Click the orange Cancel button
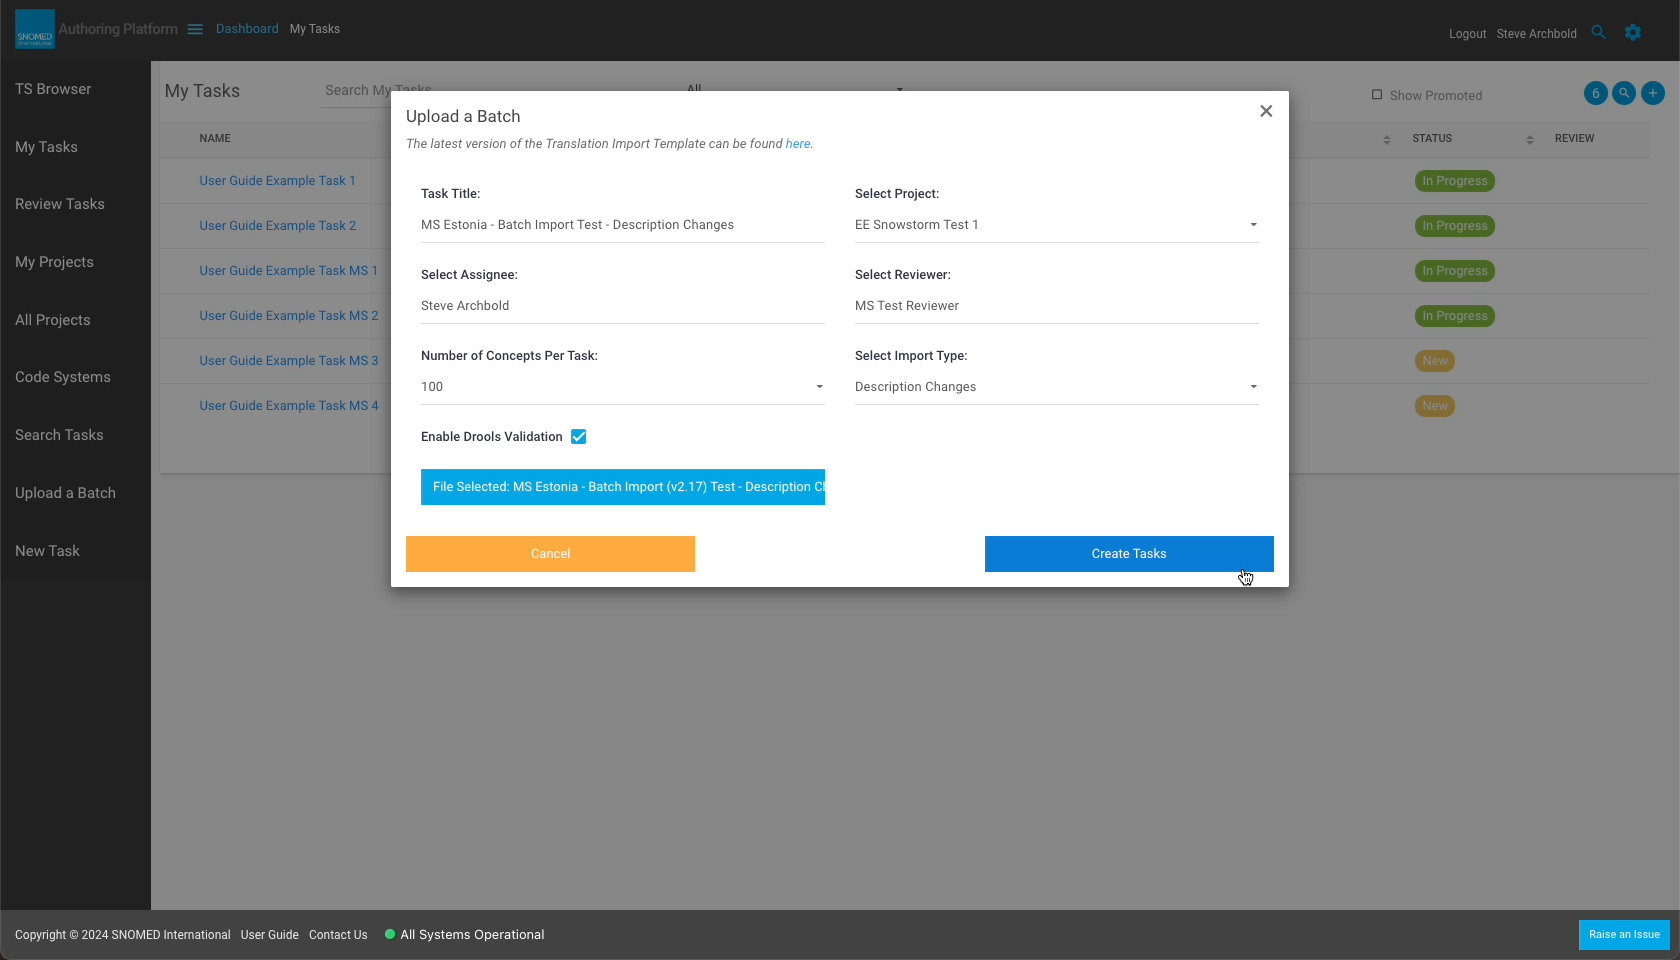1680x960 pixels. pyautogui.click(x=550, y=554)
